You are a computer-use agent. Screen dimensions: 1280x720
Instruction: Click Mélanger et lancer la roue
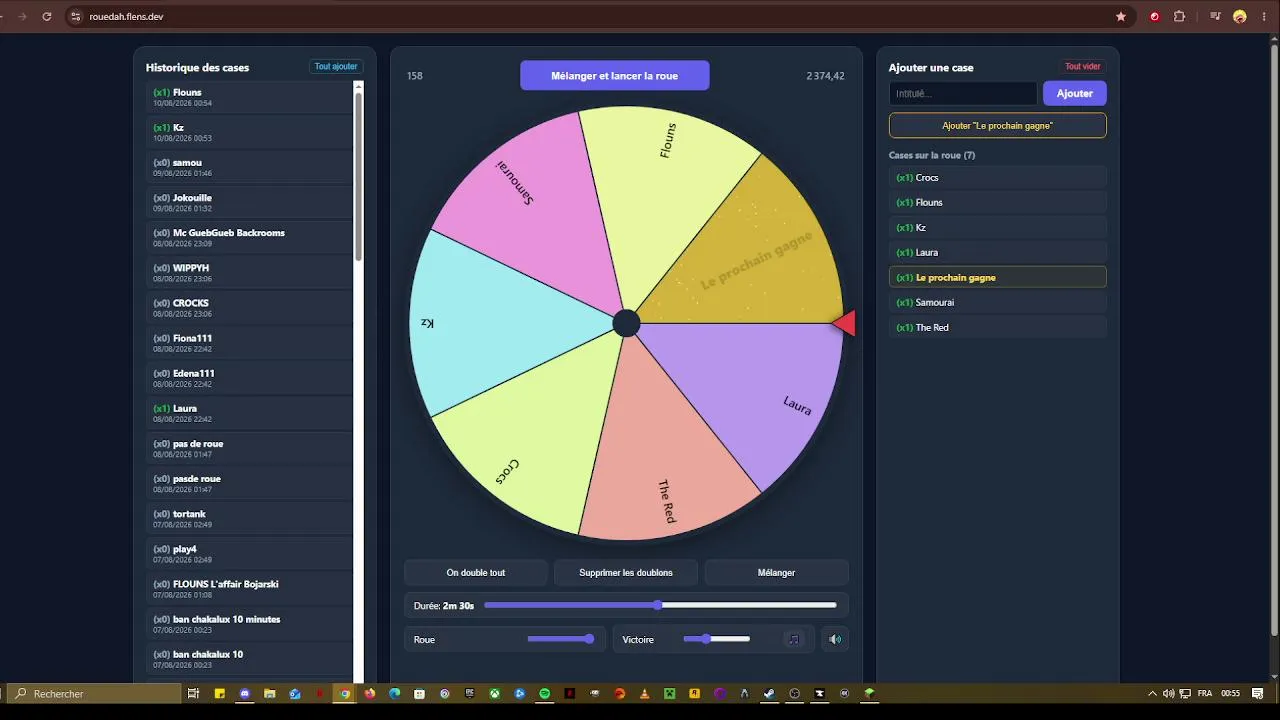614,76
